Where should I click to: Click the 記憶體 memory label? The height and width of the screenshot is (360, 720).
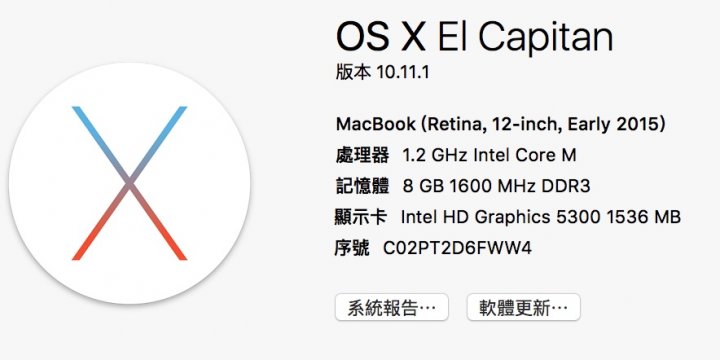click(362, 186)
